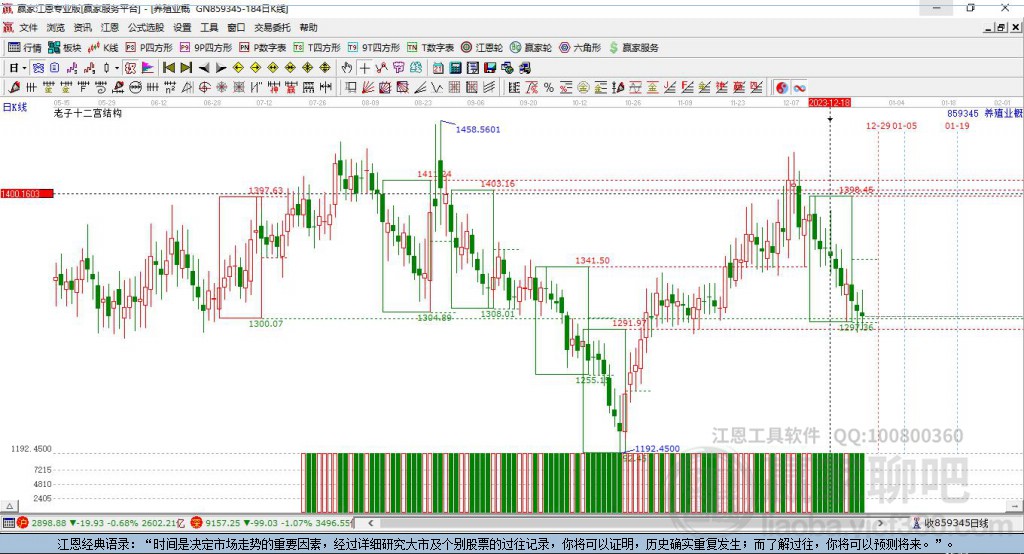Select the red crosshair circle target icon
Viewport: 1024px width, 554px height.
[204, 88]
